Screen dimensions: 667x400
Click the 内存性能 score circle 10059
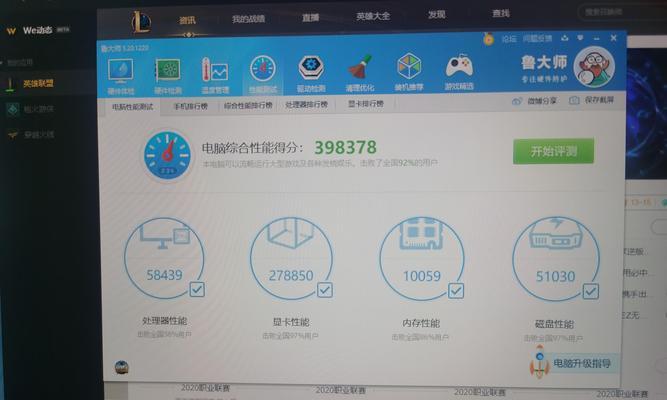(x=422, y=259)
